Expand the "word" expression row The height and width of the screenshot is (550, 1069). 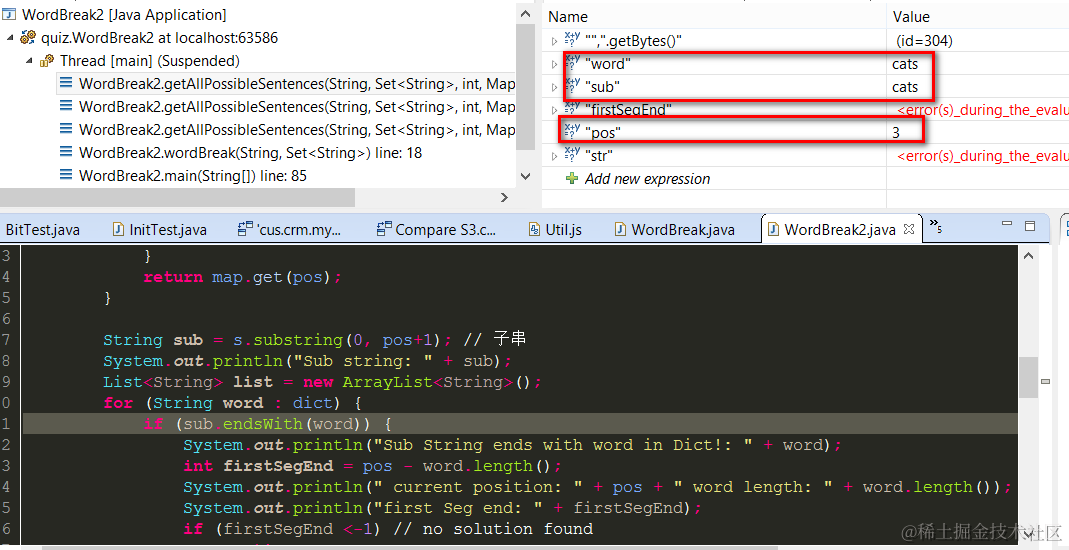pos(554,65)
